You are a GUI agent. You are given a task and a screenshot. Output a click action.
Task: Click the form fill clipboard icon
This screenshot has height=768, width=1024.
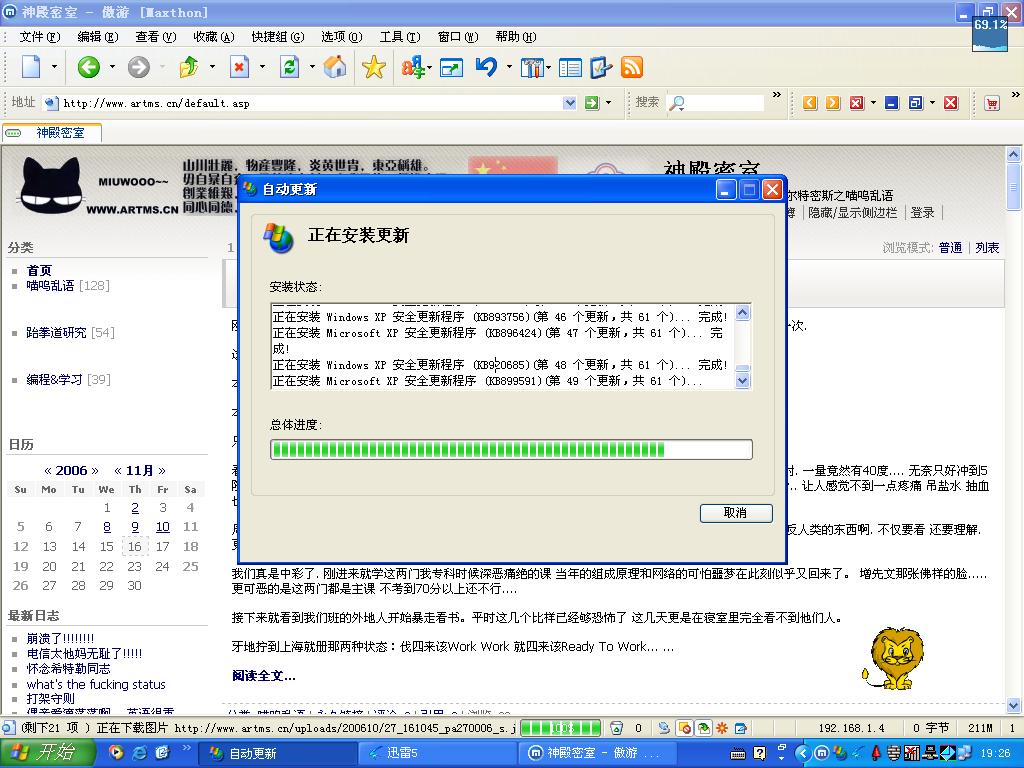tap(601, 67)
